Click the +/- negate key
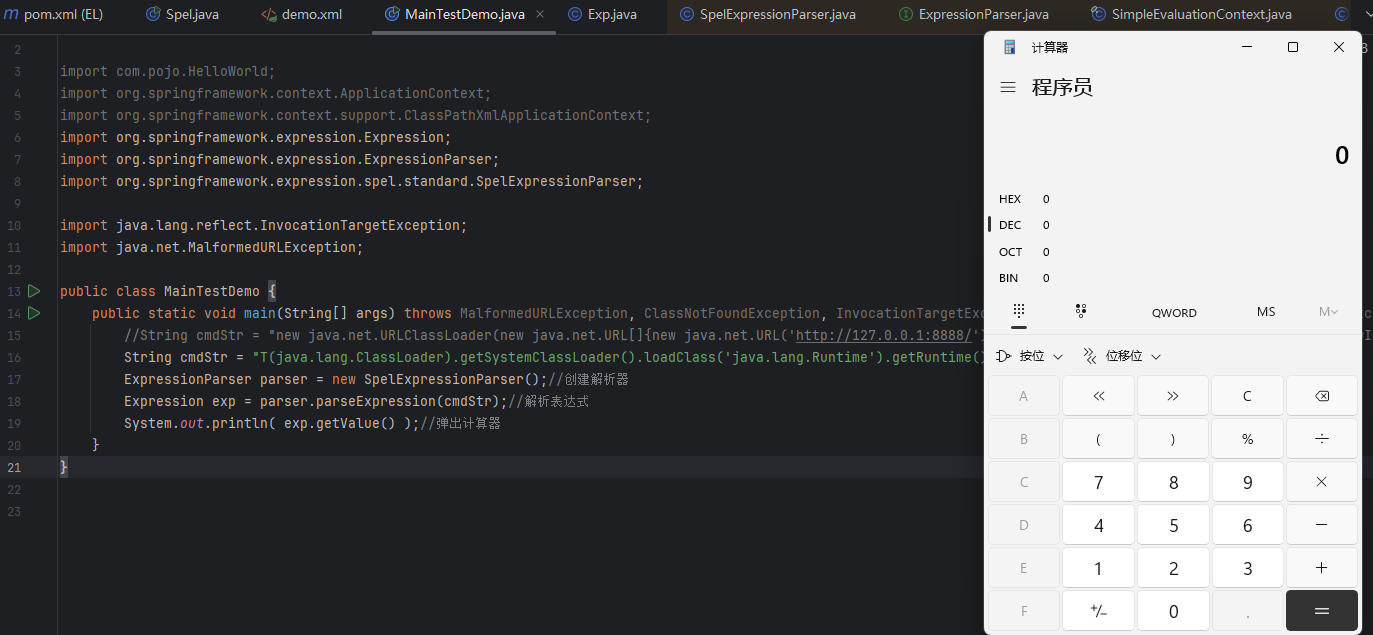 [1098, 611]
